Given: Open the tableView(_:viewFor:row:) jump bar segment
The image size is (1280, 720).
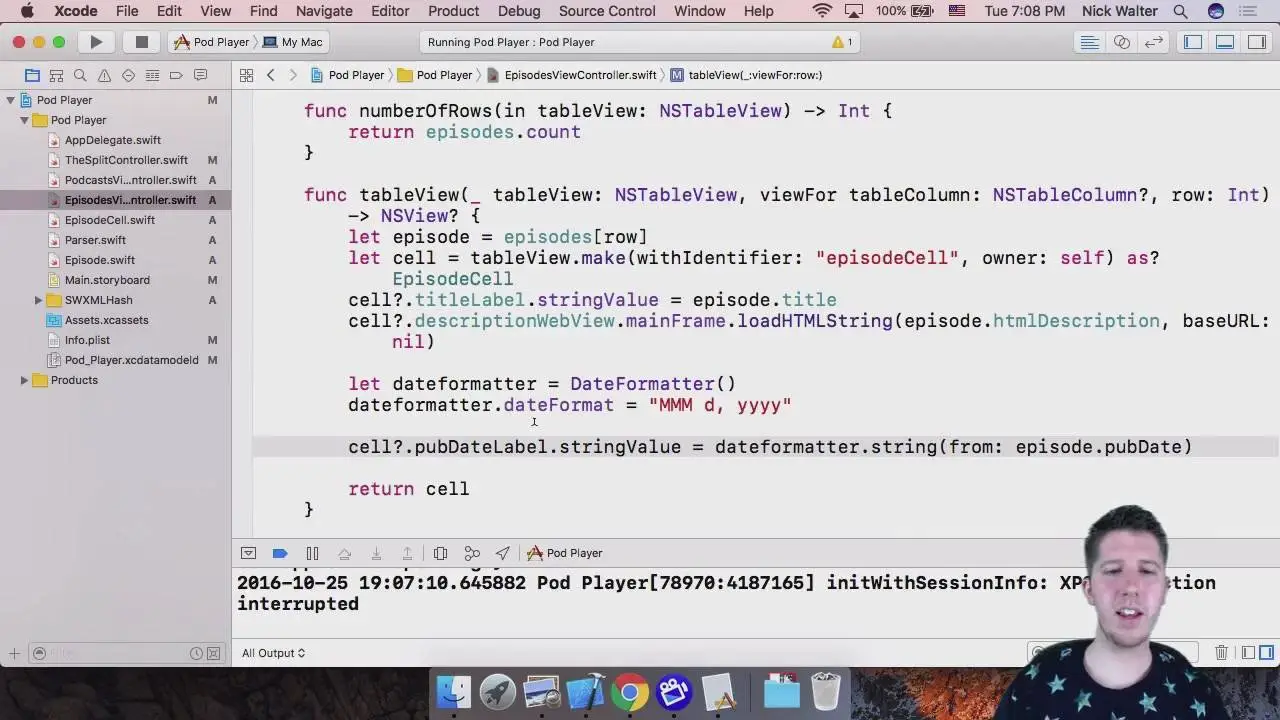Looking at the screenshot, I should pos(746,75).
